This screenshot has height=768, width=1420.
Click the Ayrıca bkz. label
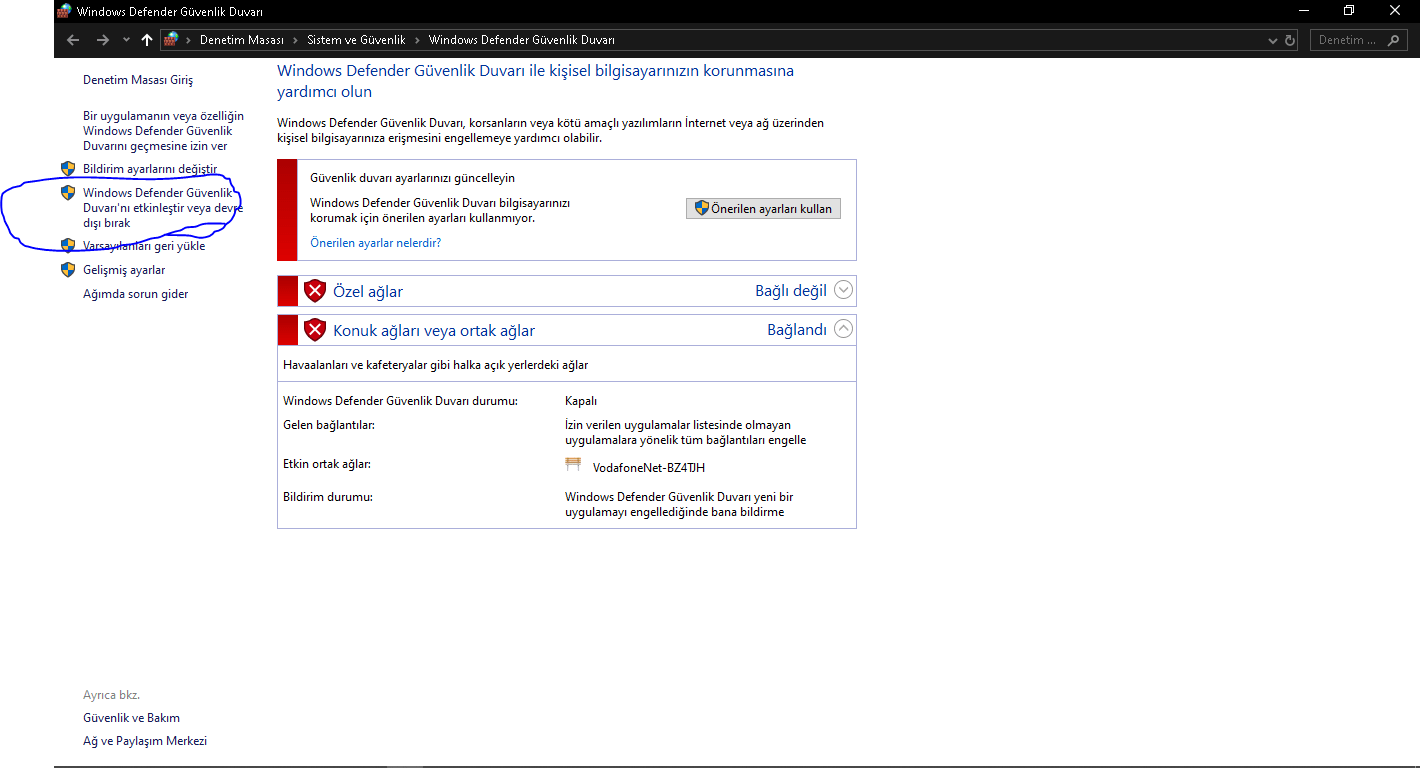click(x=111, y=695)
